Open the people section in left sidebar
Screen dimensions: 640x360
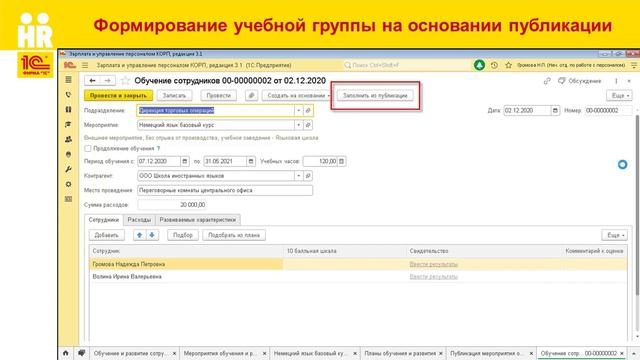click(x=68, y=139)
